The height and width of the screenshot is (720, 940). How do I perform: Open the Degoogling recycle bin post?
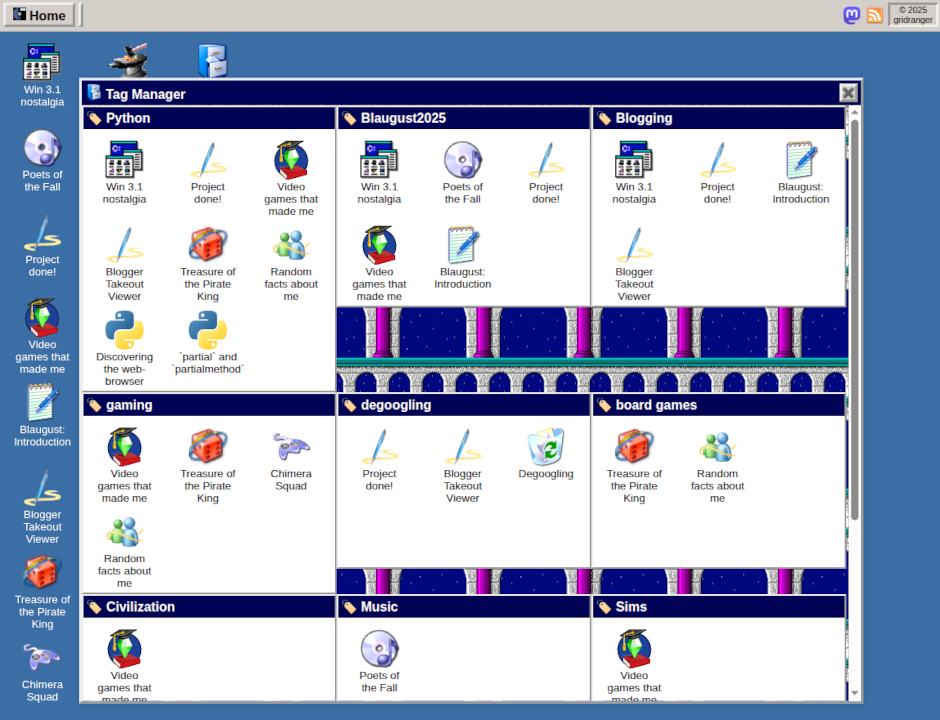[546, 454]
